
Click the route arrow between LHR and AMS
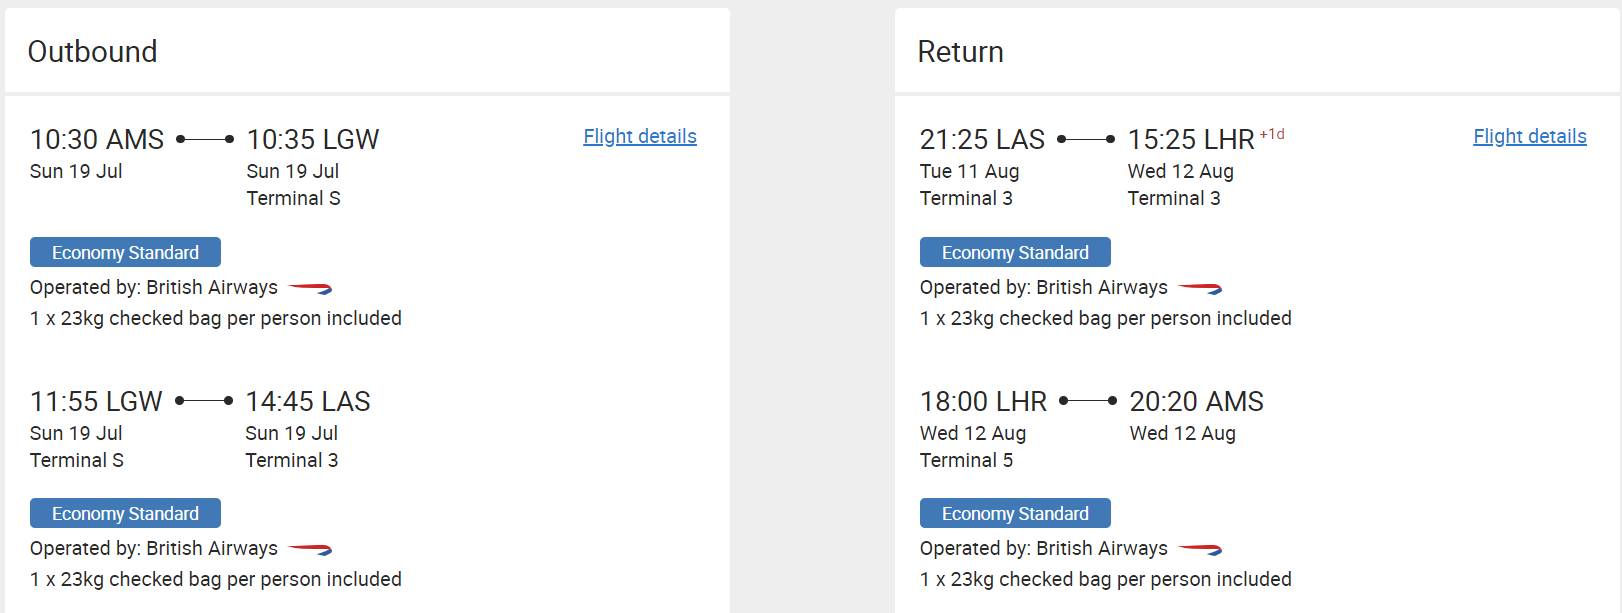(x=1088, y=400)
